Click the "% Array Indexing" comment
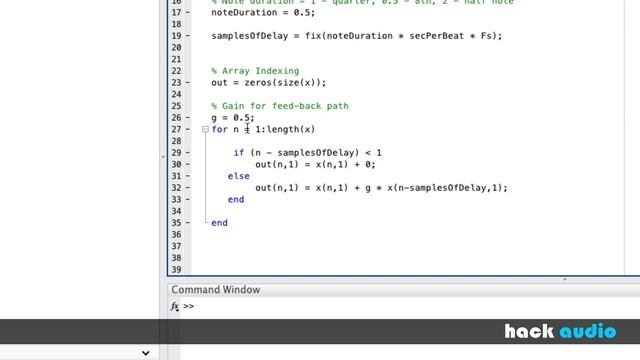The width and height of the screenshot is (640, 360). click(255, 71)
